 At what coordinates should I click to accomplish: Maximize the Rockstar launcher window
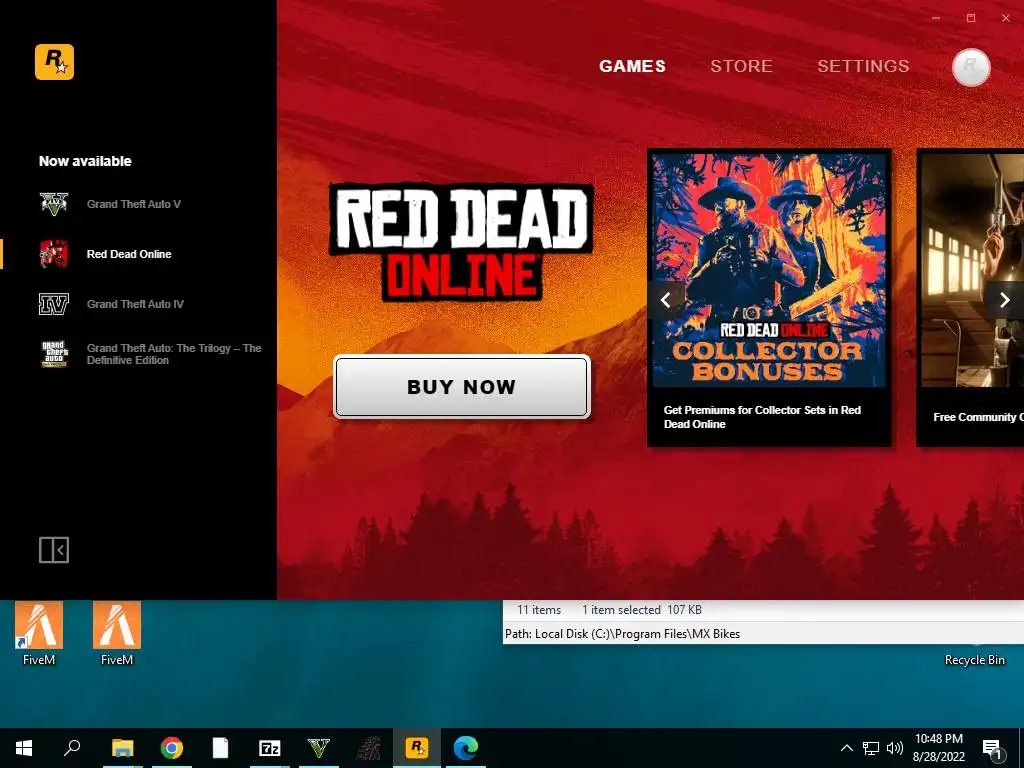(x=971, y=18)
